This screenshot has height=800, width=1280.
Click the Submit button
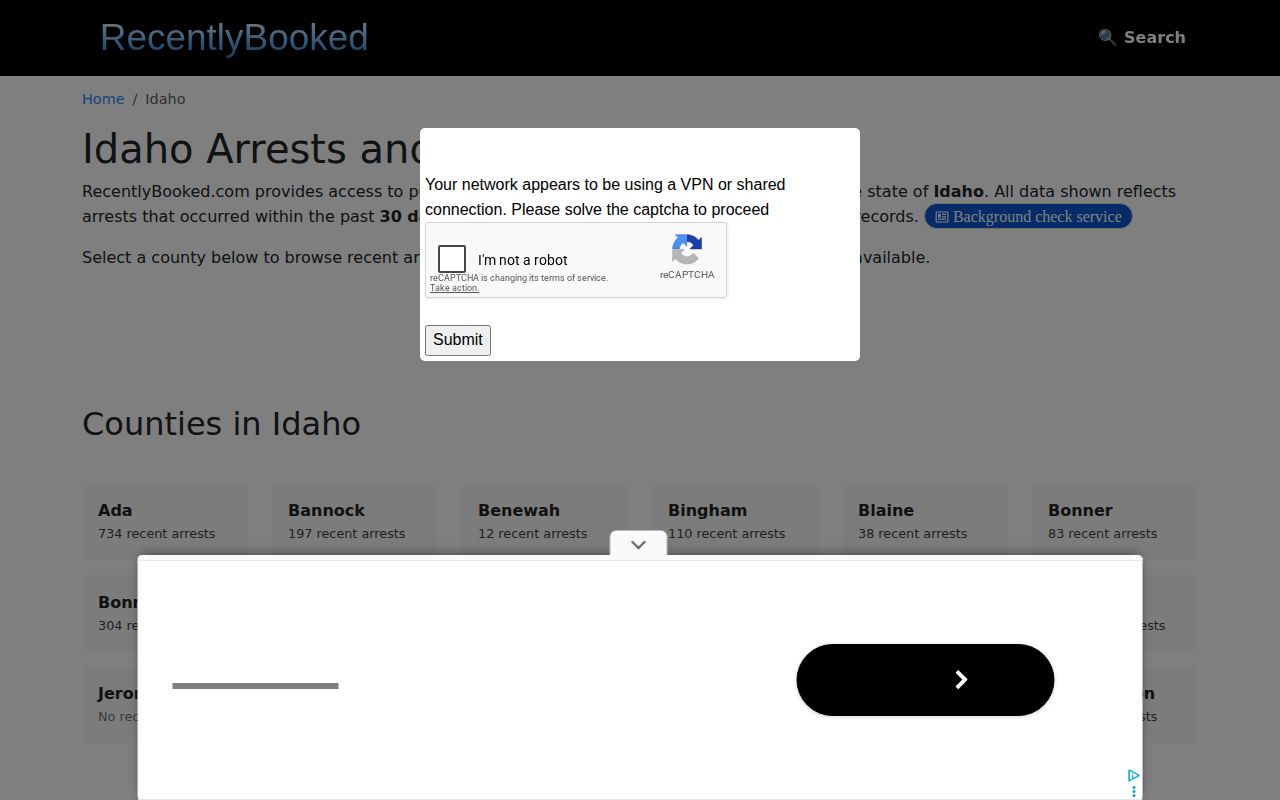coord(458,340)
